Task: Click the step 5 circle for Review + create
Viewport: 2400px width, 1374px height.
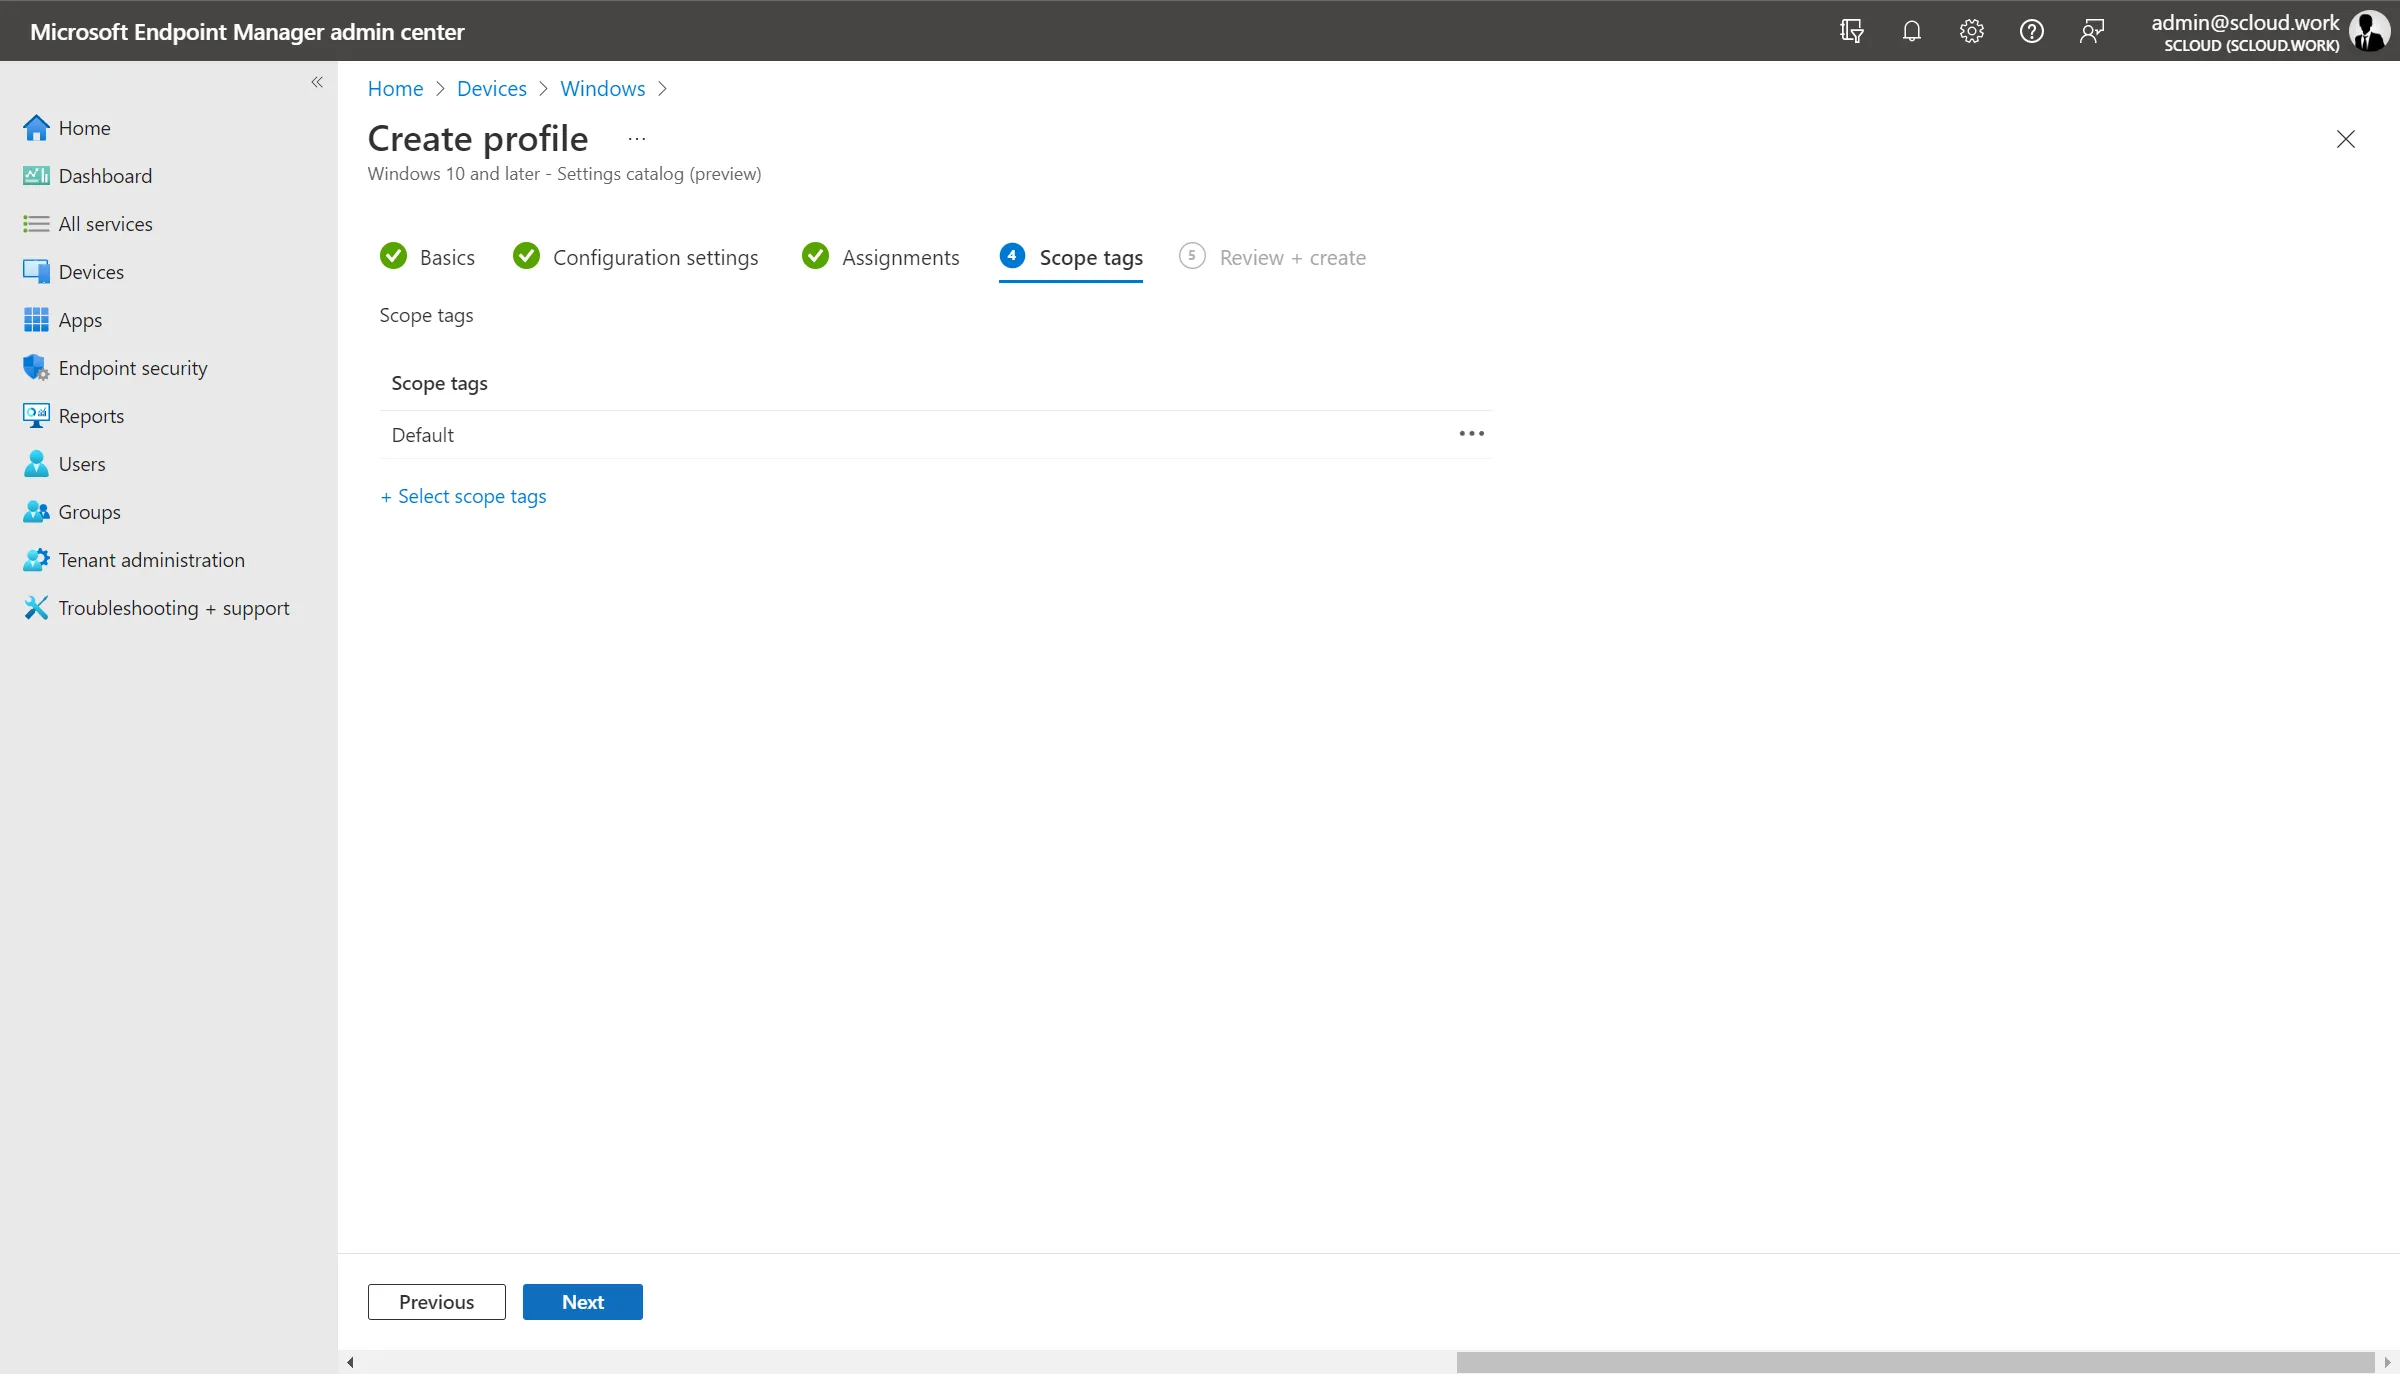Action: click(1192, 256)
